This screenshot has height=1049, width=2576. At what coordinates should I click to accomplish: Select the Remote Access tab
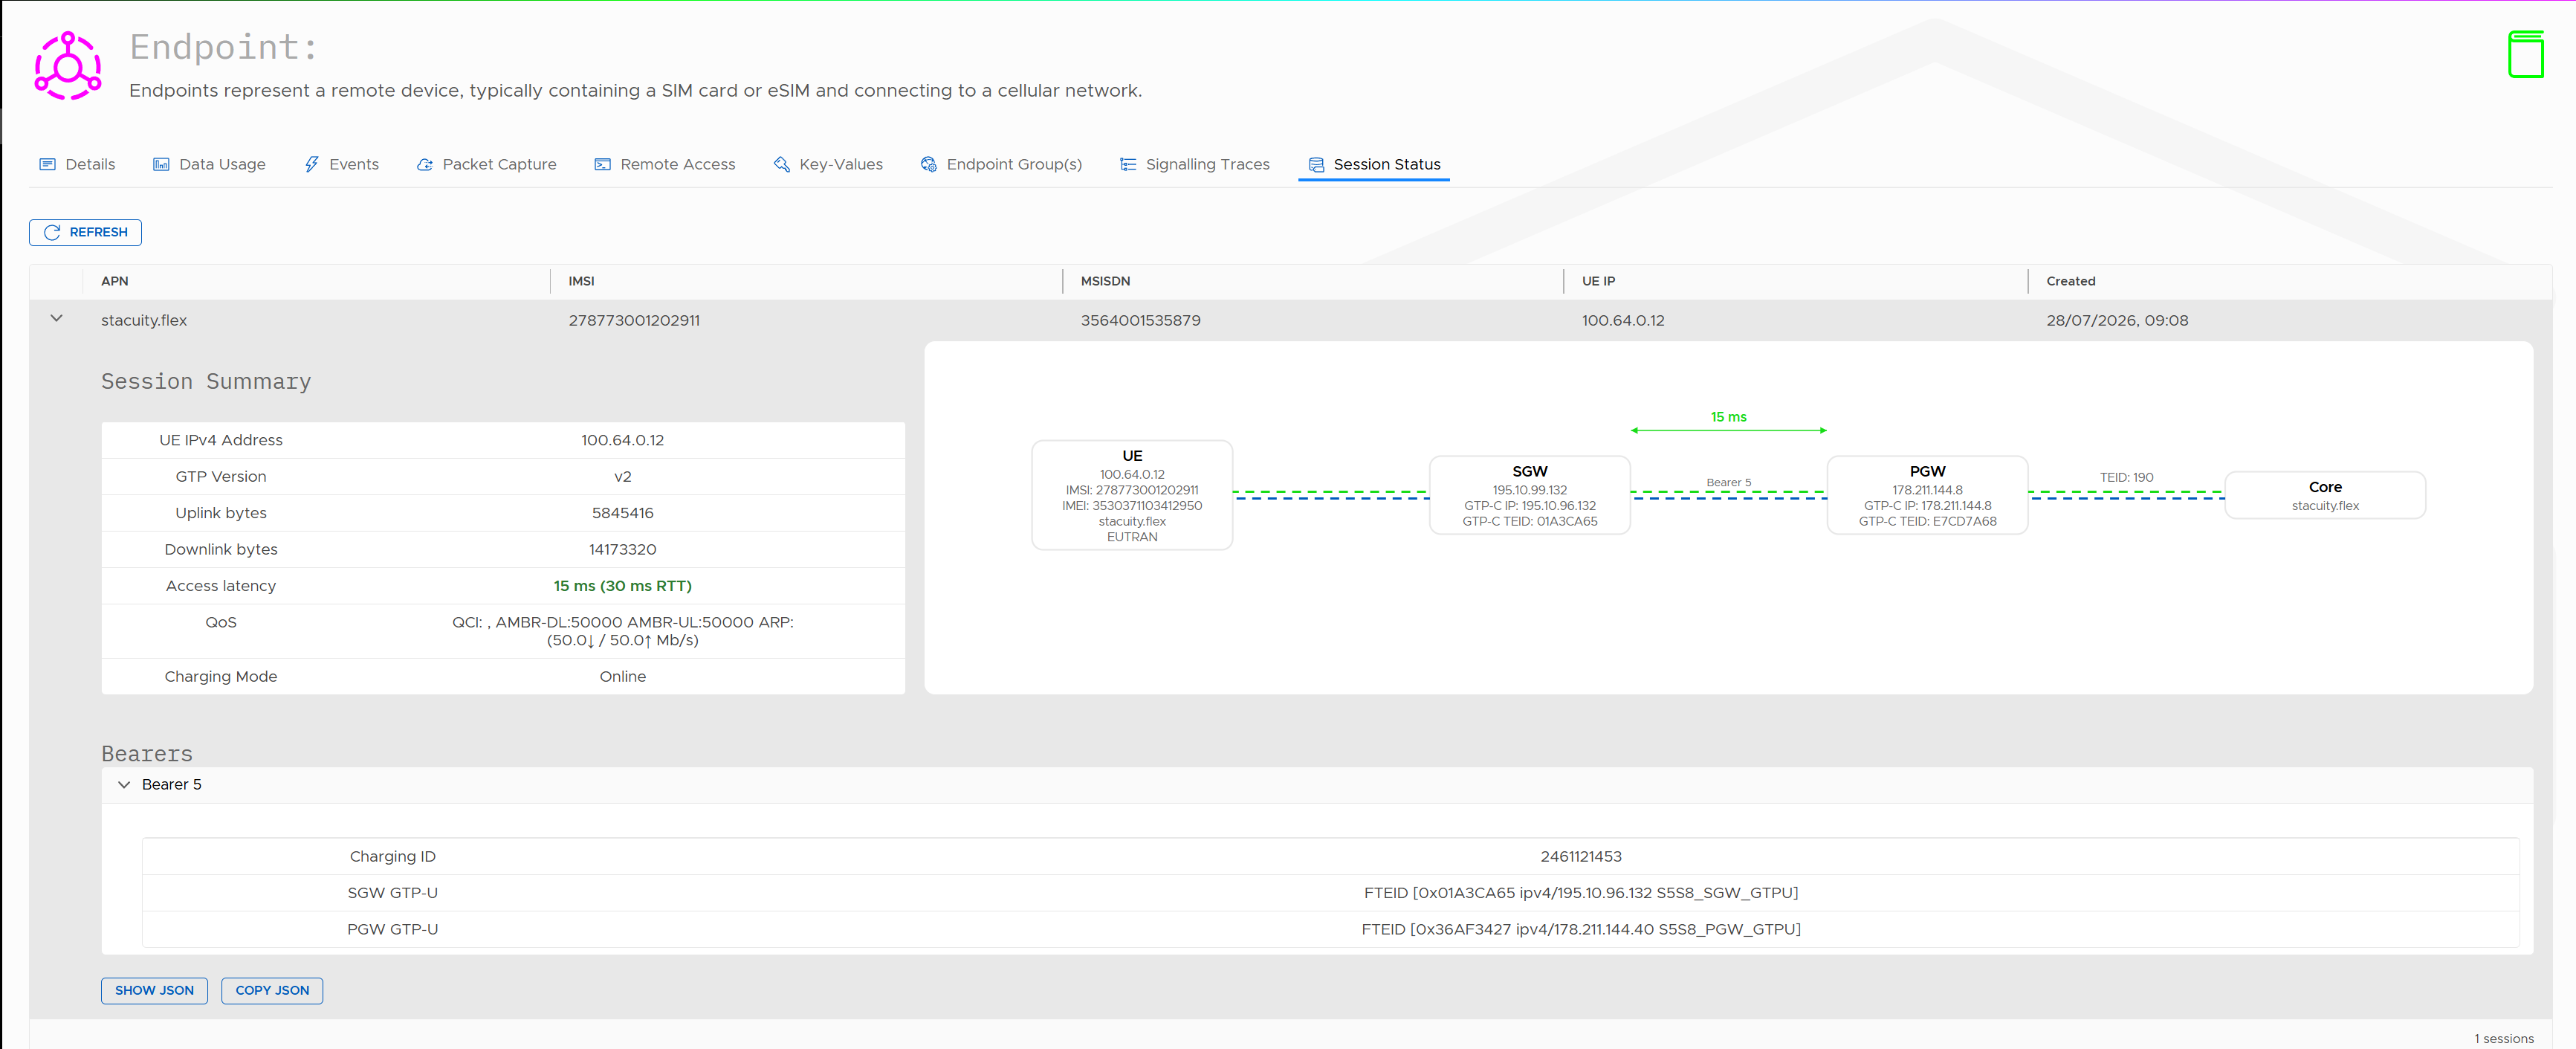[664, 164]
